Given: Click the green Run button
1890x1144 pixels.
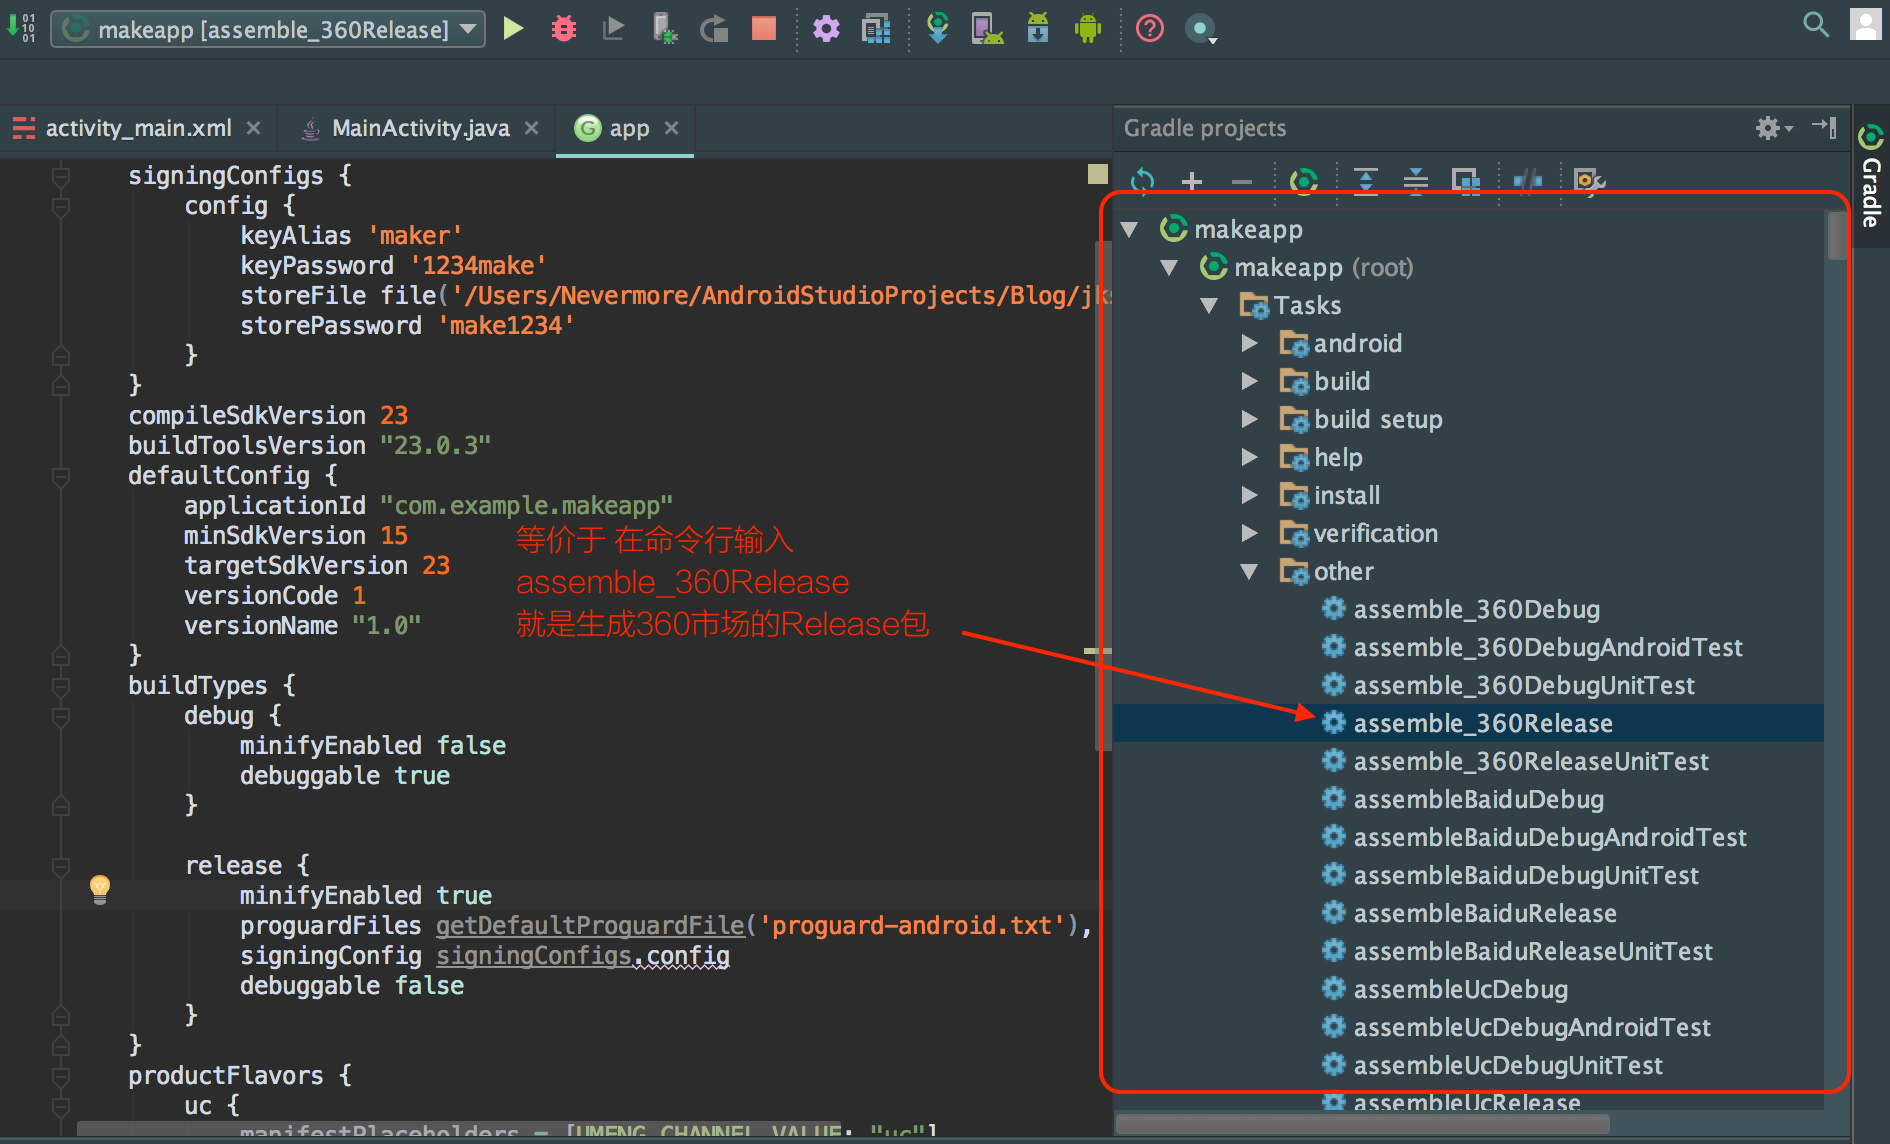Looking at the screenshot, I should point(513,29).
